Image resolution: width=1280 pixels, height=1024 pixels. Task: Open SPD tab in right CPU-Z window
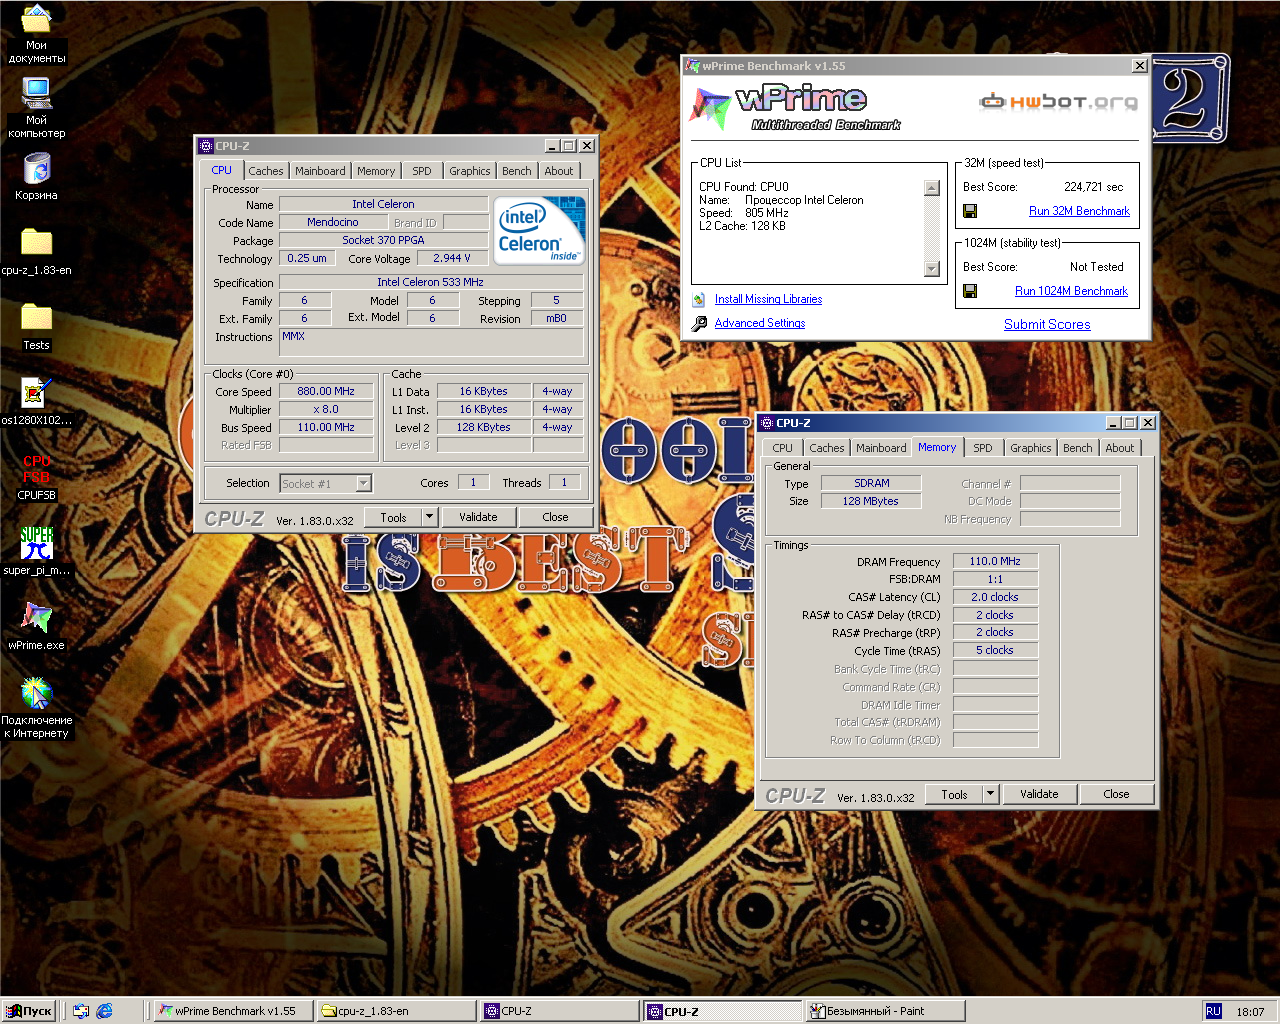point(983,448)
